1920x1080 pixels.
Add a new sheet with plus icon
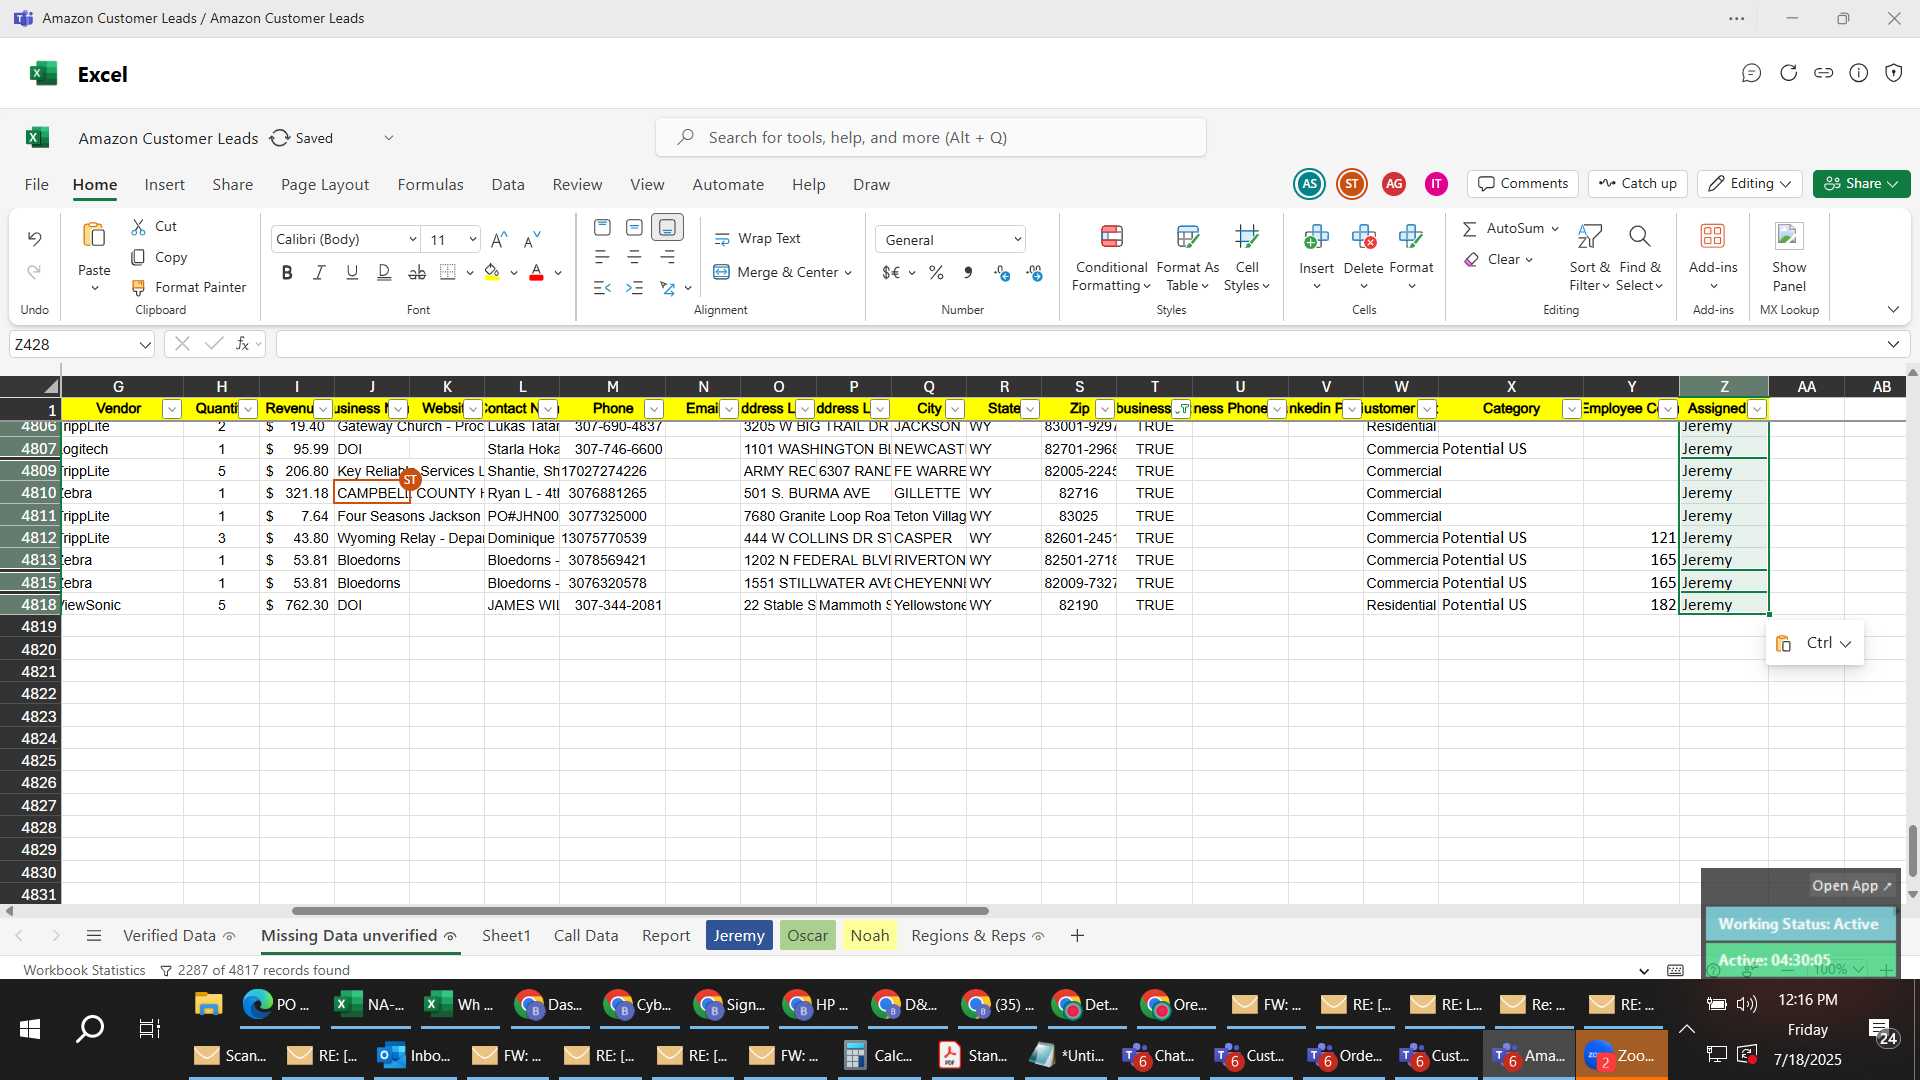pos(1077,936)
